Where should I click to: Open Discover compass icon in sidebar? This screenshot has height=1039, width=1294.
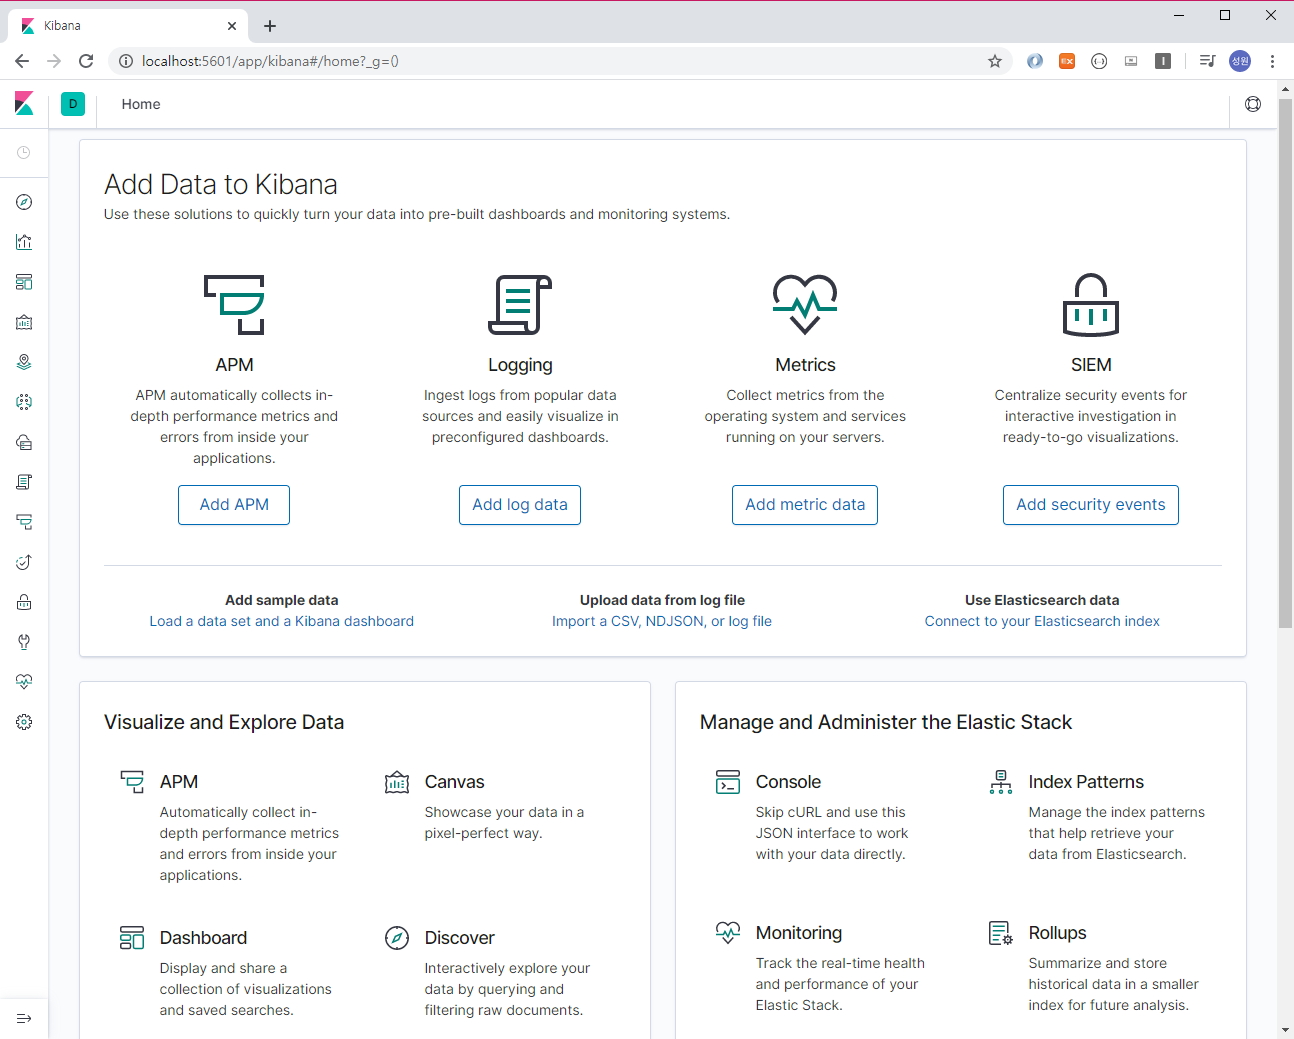click(x=24, y=202)
